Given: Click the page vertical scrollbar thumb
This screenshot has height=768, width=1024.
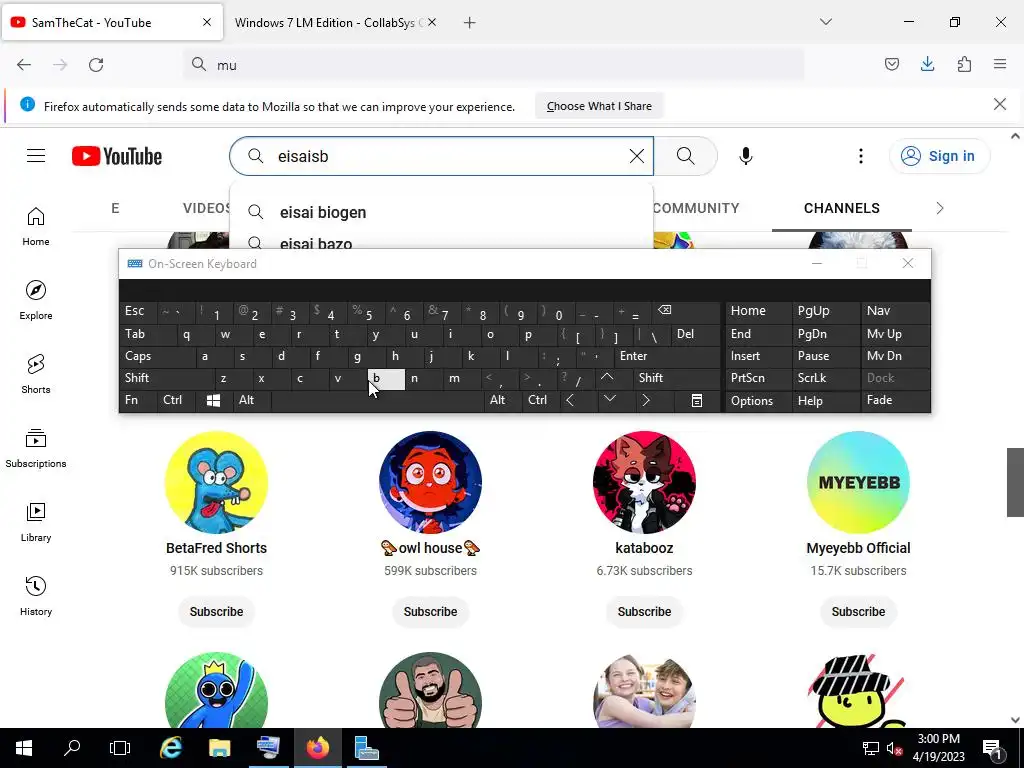Looking at the screenshot, I should 1015,482.
